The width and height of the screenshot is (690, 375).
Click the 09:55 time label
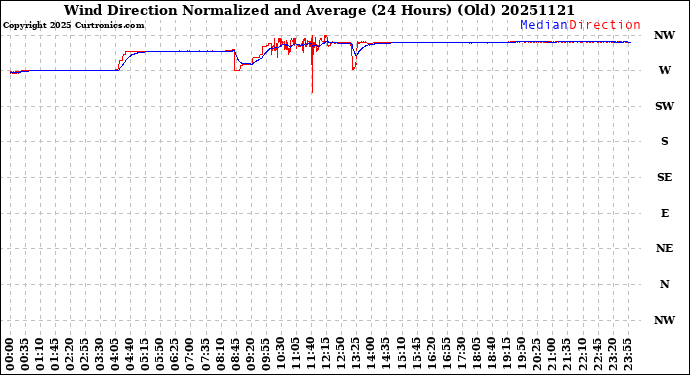pyautogui.click(x=265, y=355)
